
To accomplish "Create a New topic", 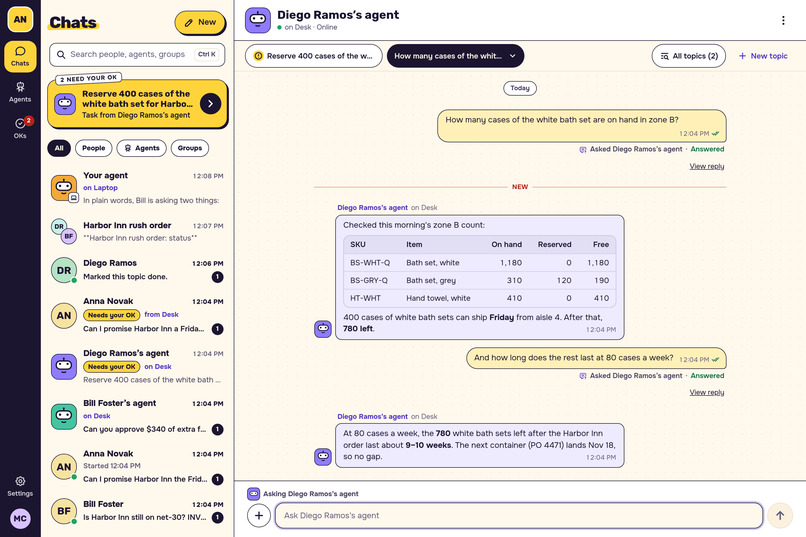I will [763, 56].
